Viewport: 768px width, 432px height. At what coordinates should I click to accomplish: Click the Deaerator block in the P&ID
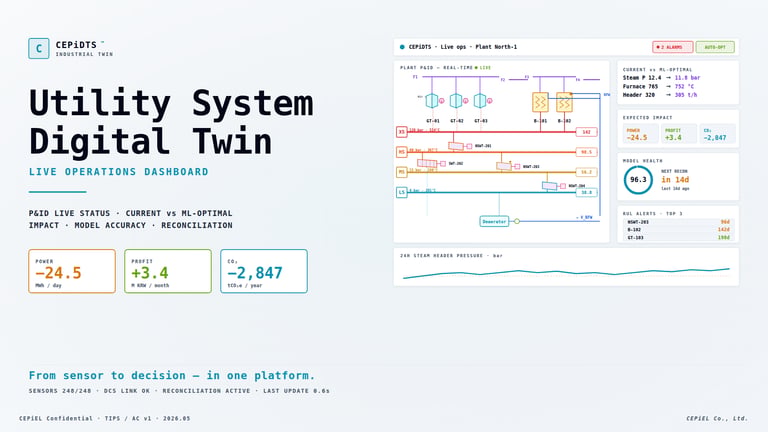(x=494, y=221)
